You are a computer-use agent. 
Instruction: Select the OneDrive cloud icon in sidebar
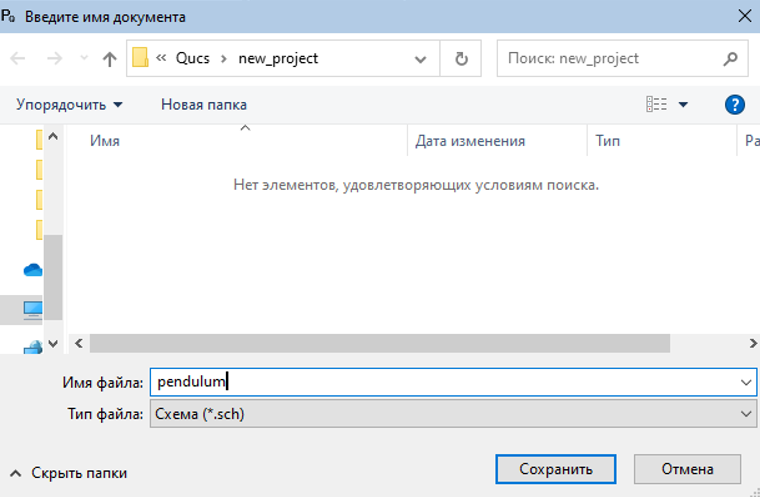33,270
